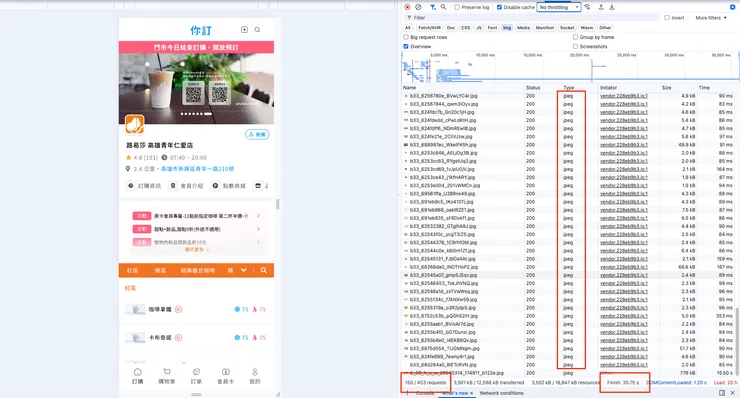Select the All filter type
Screen dimensions: 740x398
click(408, 27)
